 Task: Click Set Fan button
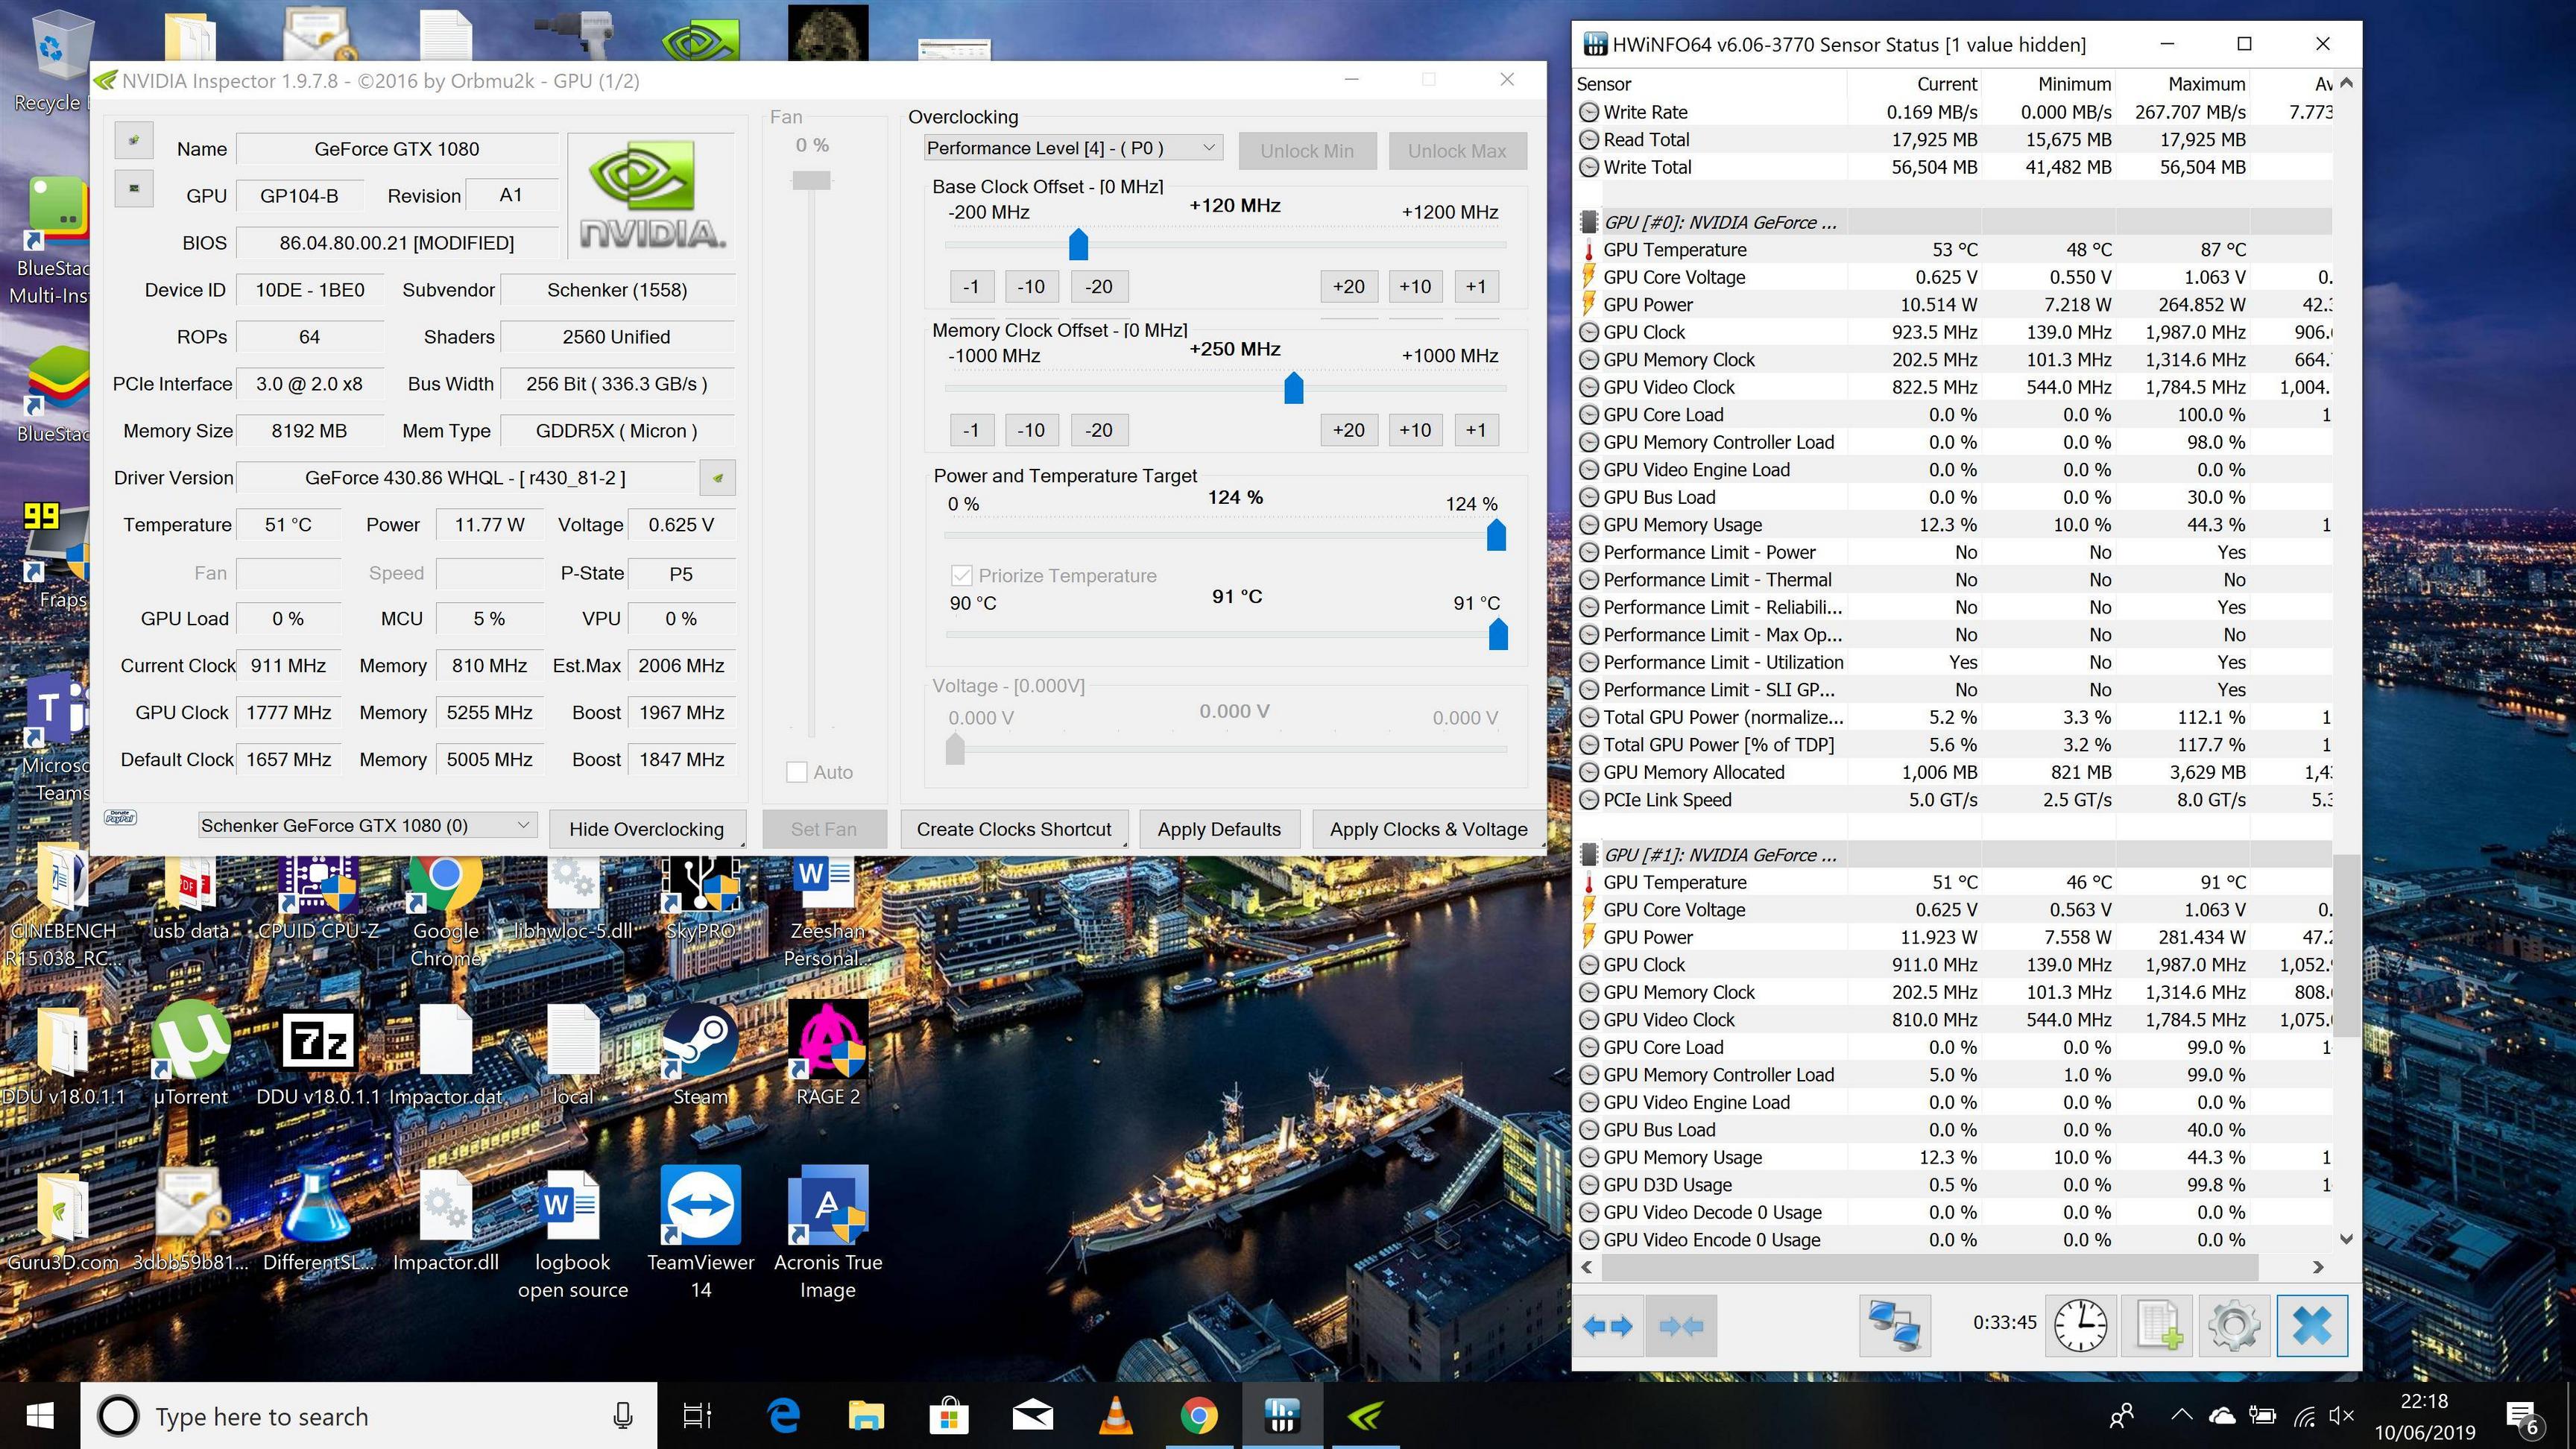click(824, 829)
